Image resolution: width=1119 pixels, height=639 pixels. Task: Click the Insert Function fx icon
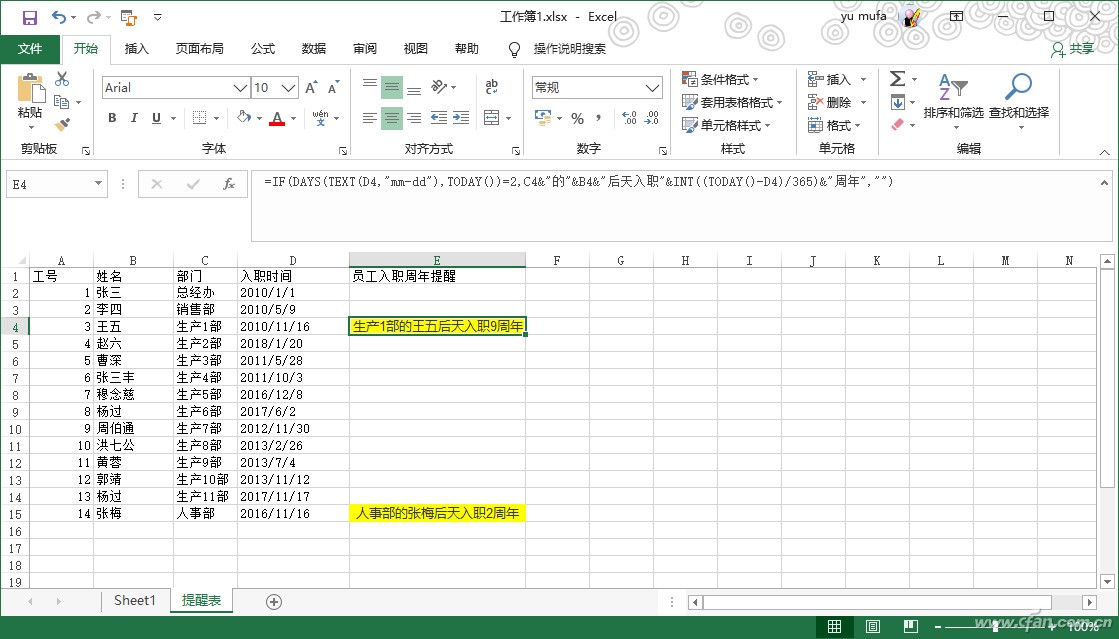click(228, 184)
